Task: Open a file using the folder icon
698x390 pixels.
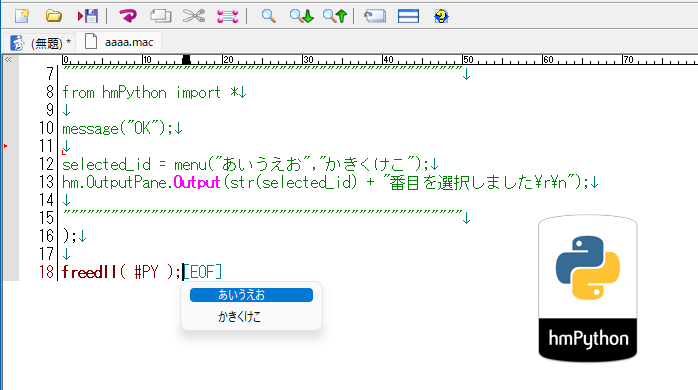Action: pyautogui.click(x=53, y=16)
